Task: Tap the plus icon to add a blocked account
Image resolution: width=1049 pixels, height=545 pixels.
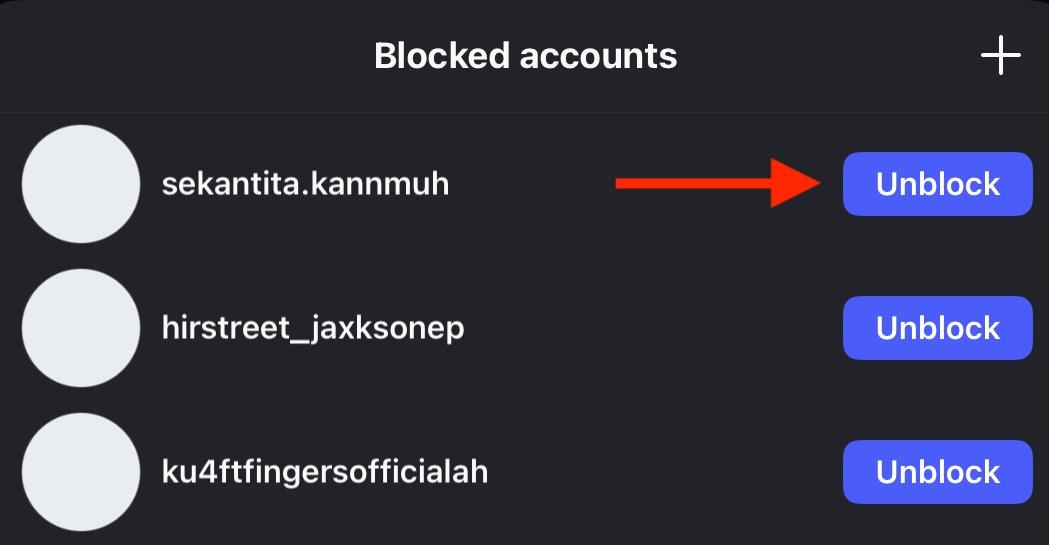Action: tap(999, 56)
